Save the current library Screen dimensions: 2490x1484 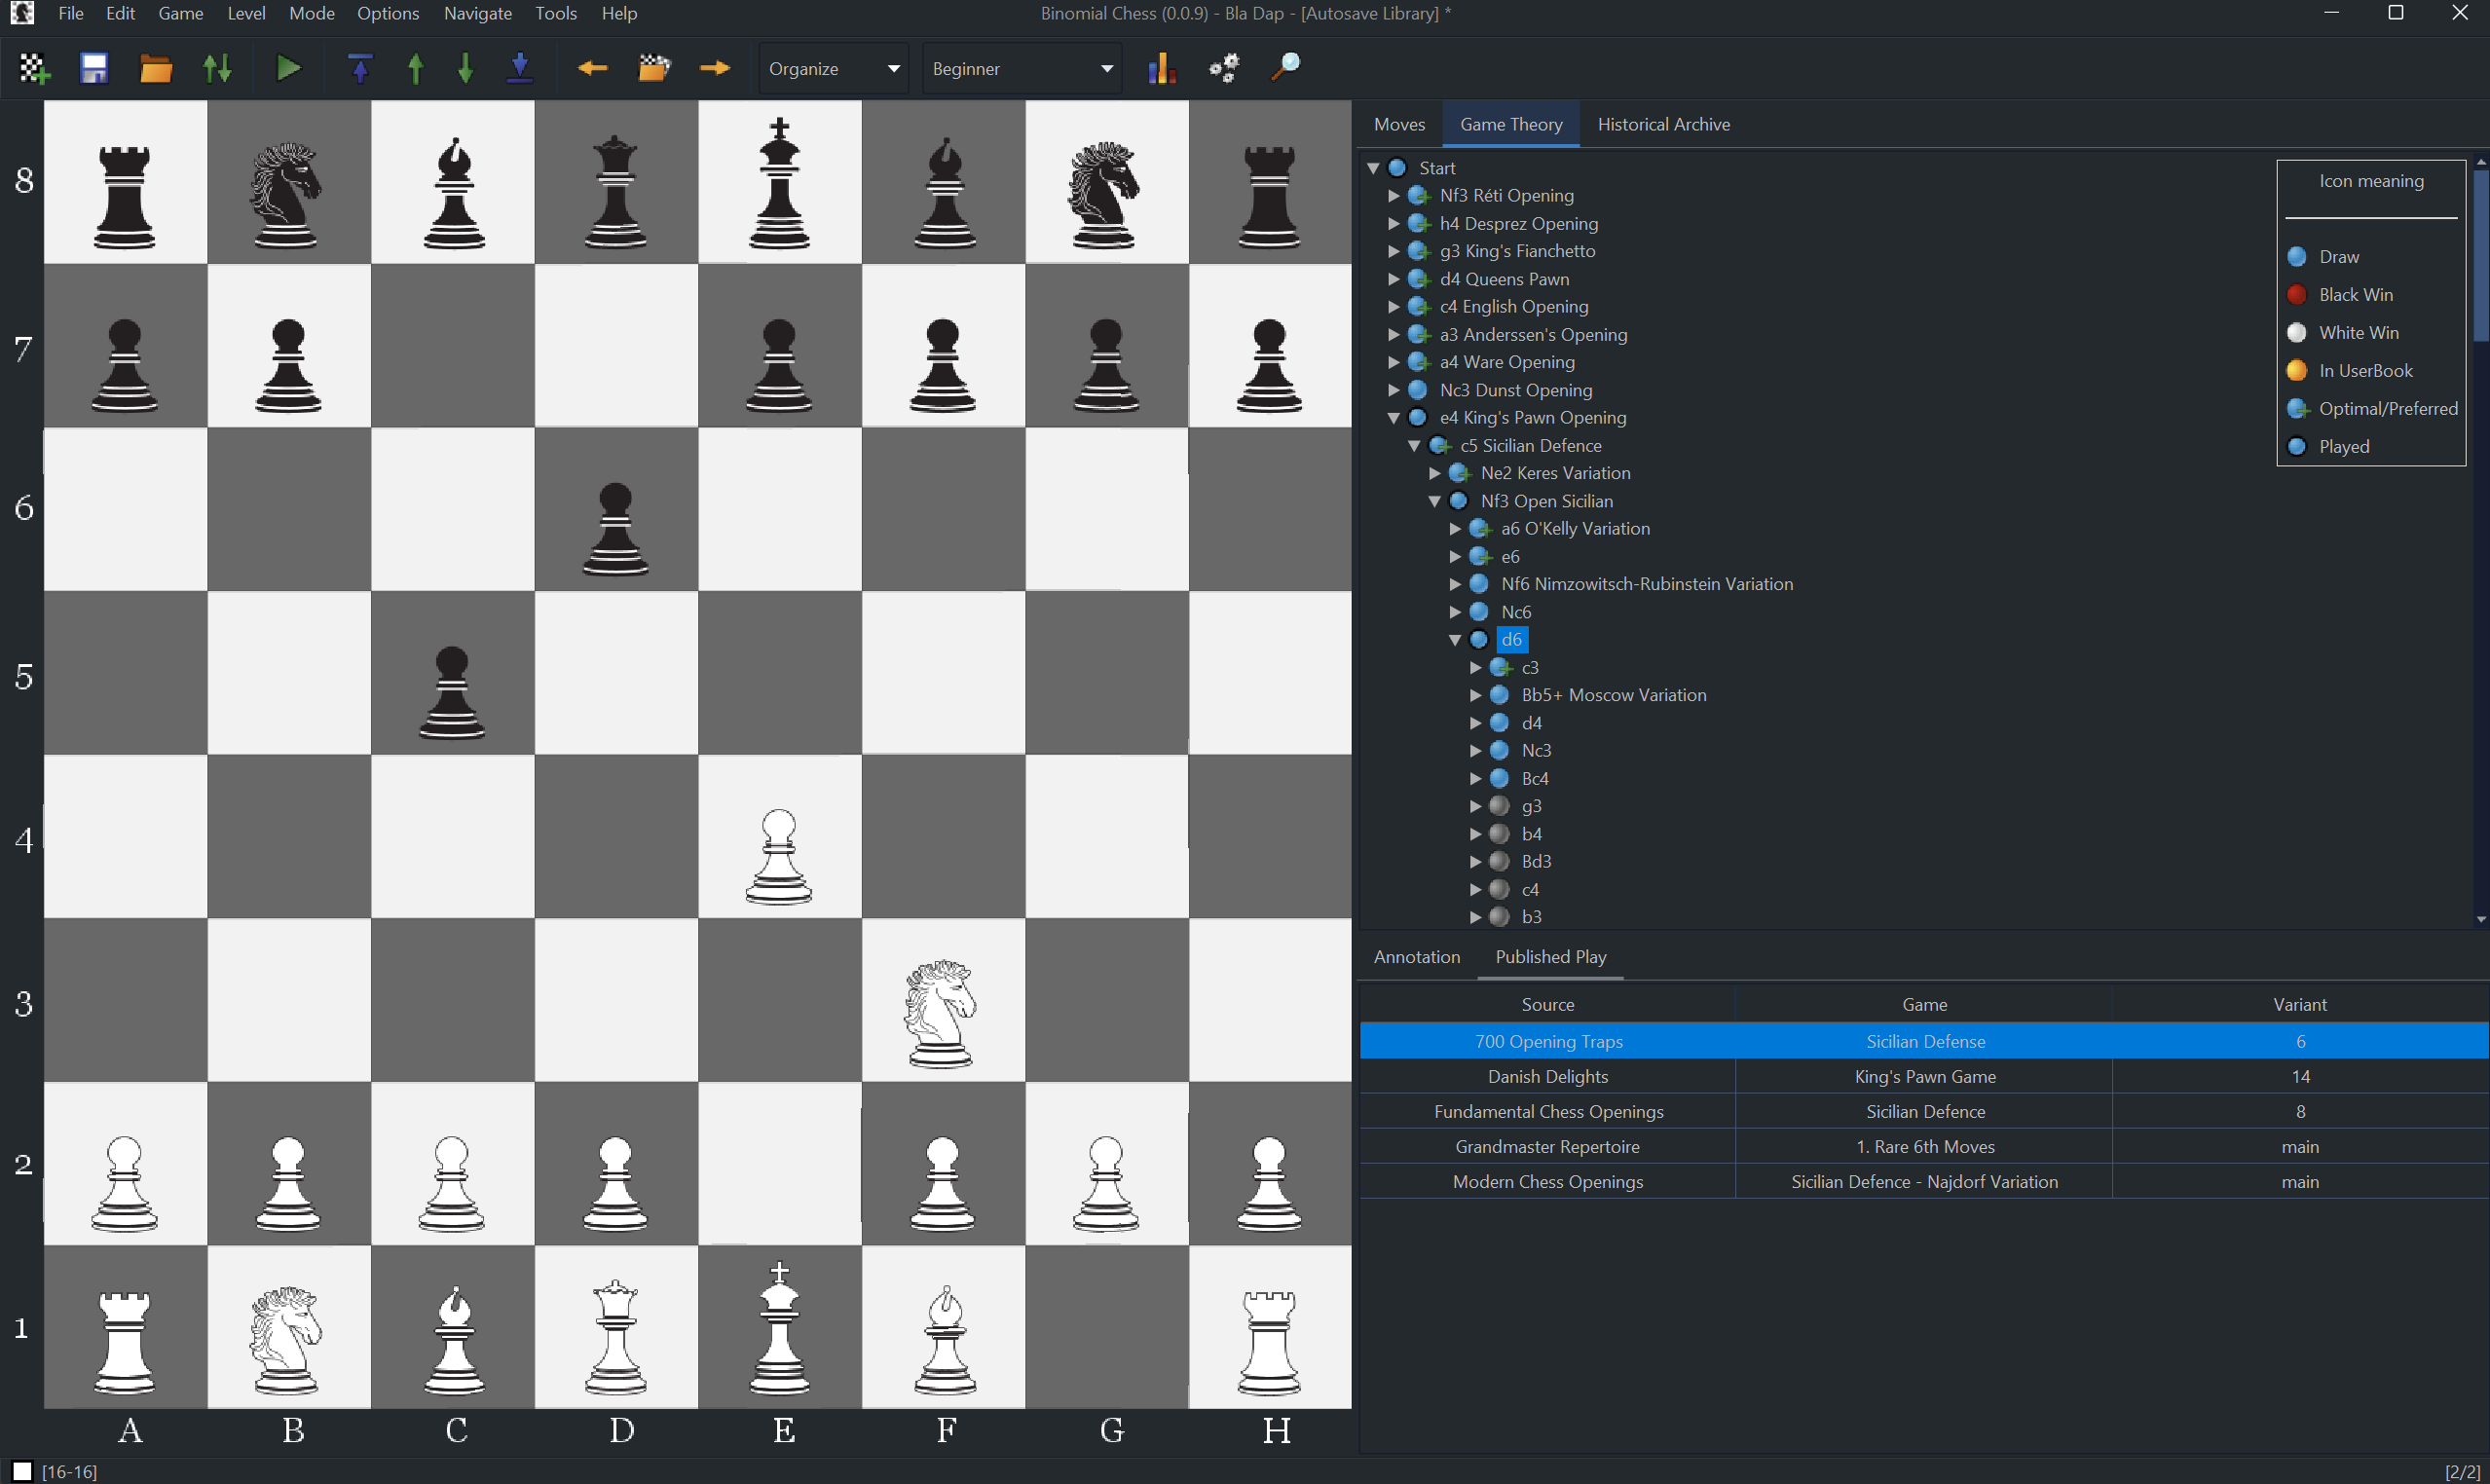point(94,68)
